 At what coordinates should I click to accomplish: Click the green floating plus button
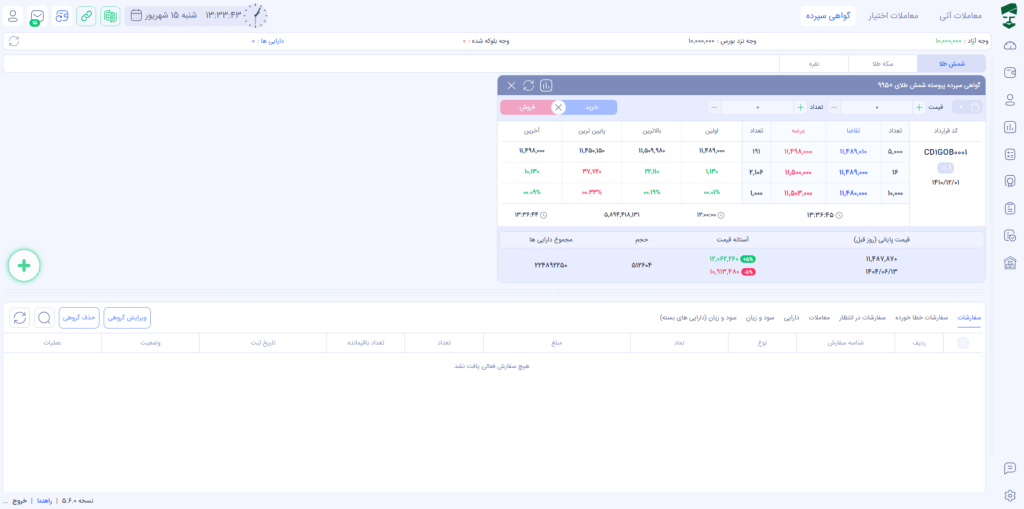(x=24, y=265)
